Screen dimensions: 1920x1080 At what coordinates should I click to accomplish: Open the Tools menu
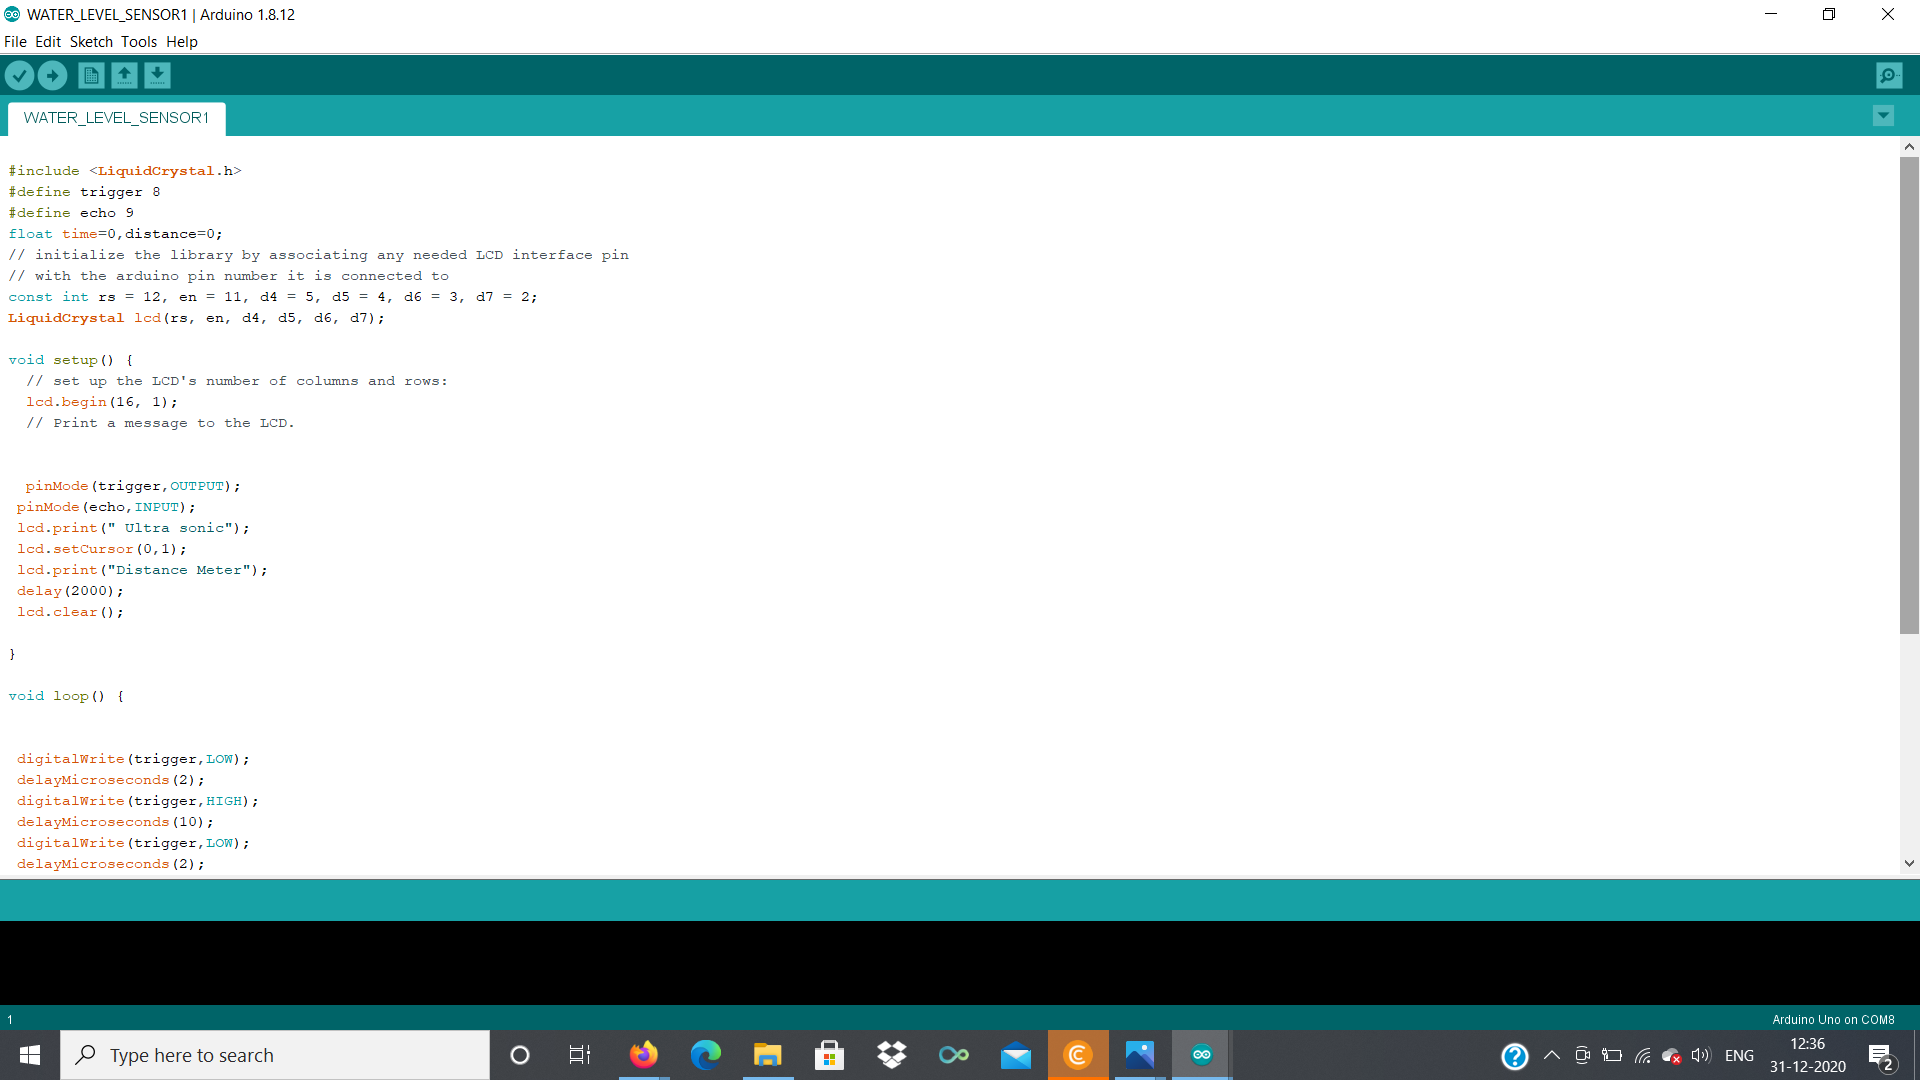pos(139,42)
